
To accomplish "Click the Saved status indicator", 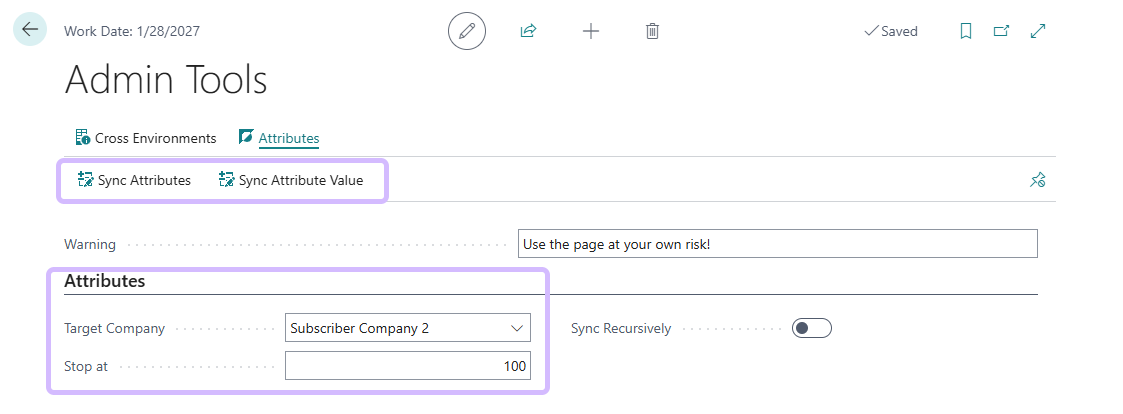I will pyautogui.click(x=890, y=31).
